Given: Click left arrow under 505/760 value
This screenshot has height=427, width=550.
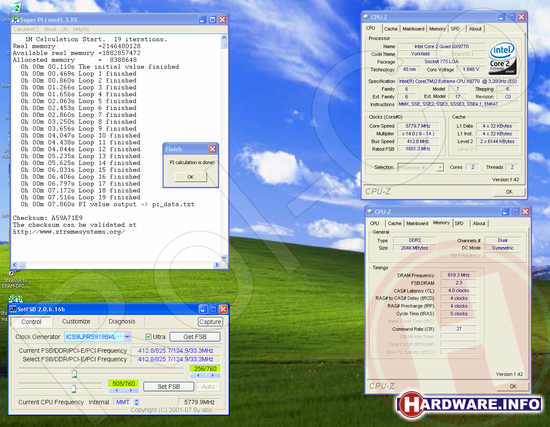Looking at the screenshot, I should [116, 390].
